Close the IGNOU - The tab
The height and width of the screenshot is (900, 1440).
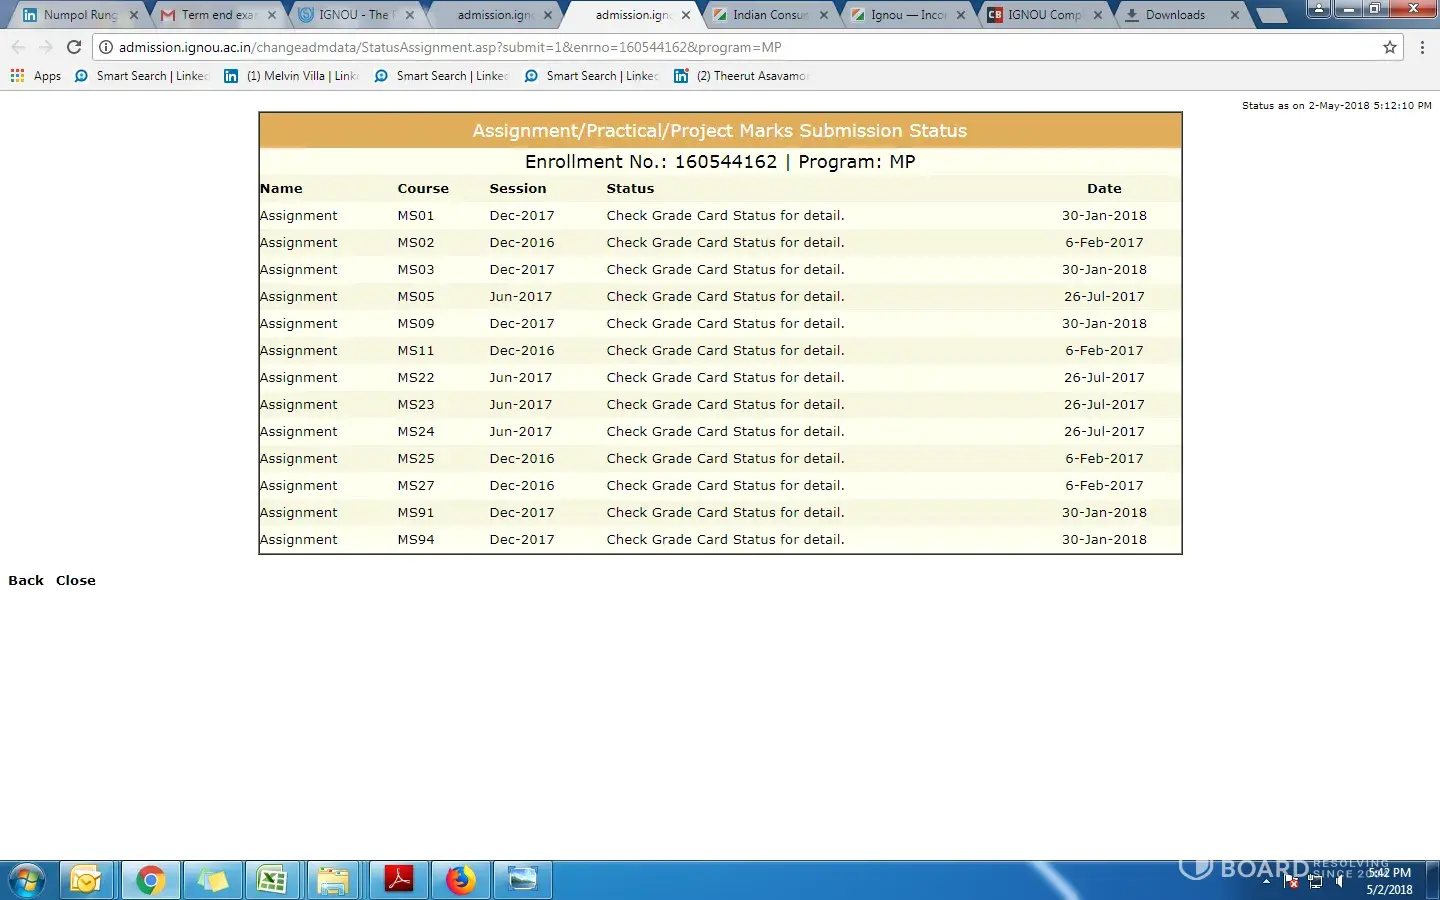[409, 15]
